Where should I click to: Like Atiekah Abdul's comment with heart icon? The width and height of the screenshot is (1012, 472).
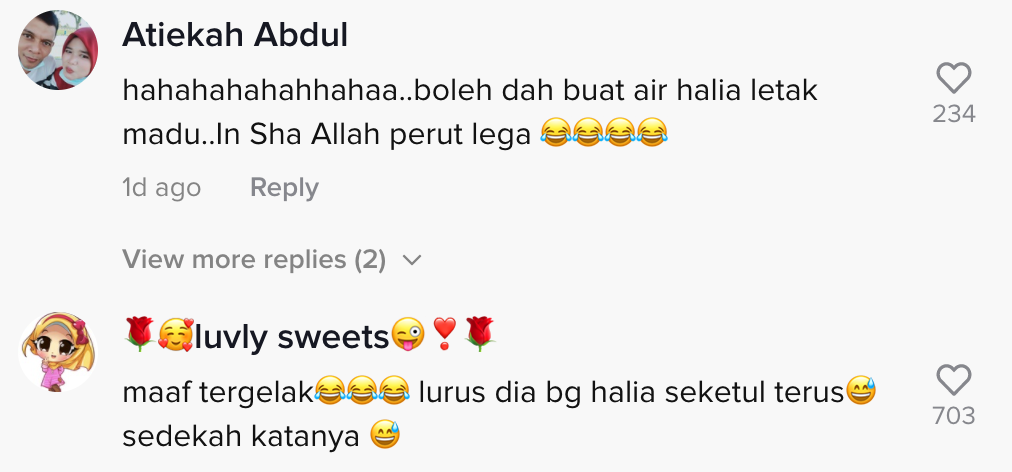953,78
